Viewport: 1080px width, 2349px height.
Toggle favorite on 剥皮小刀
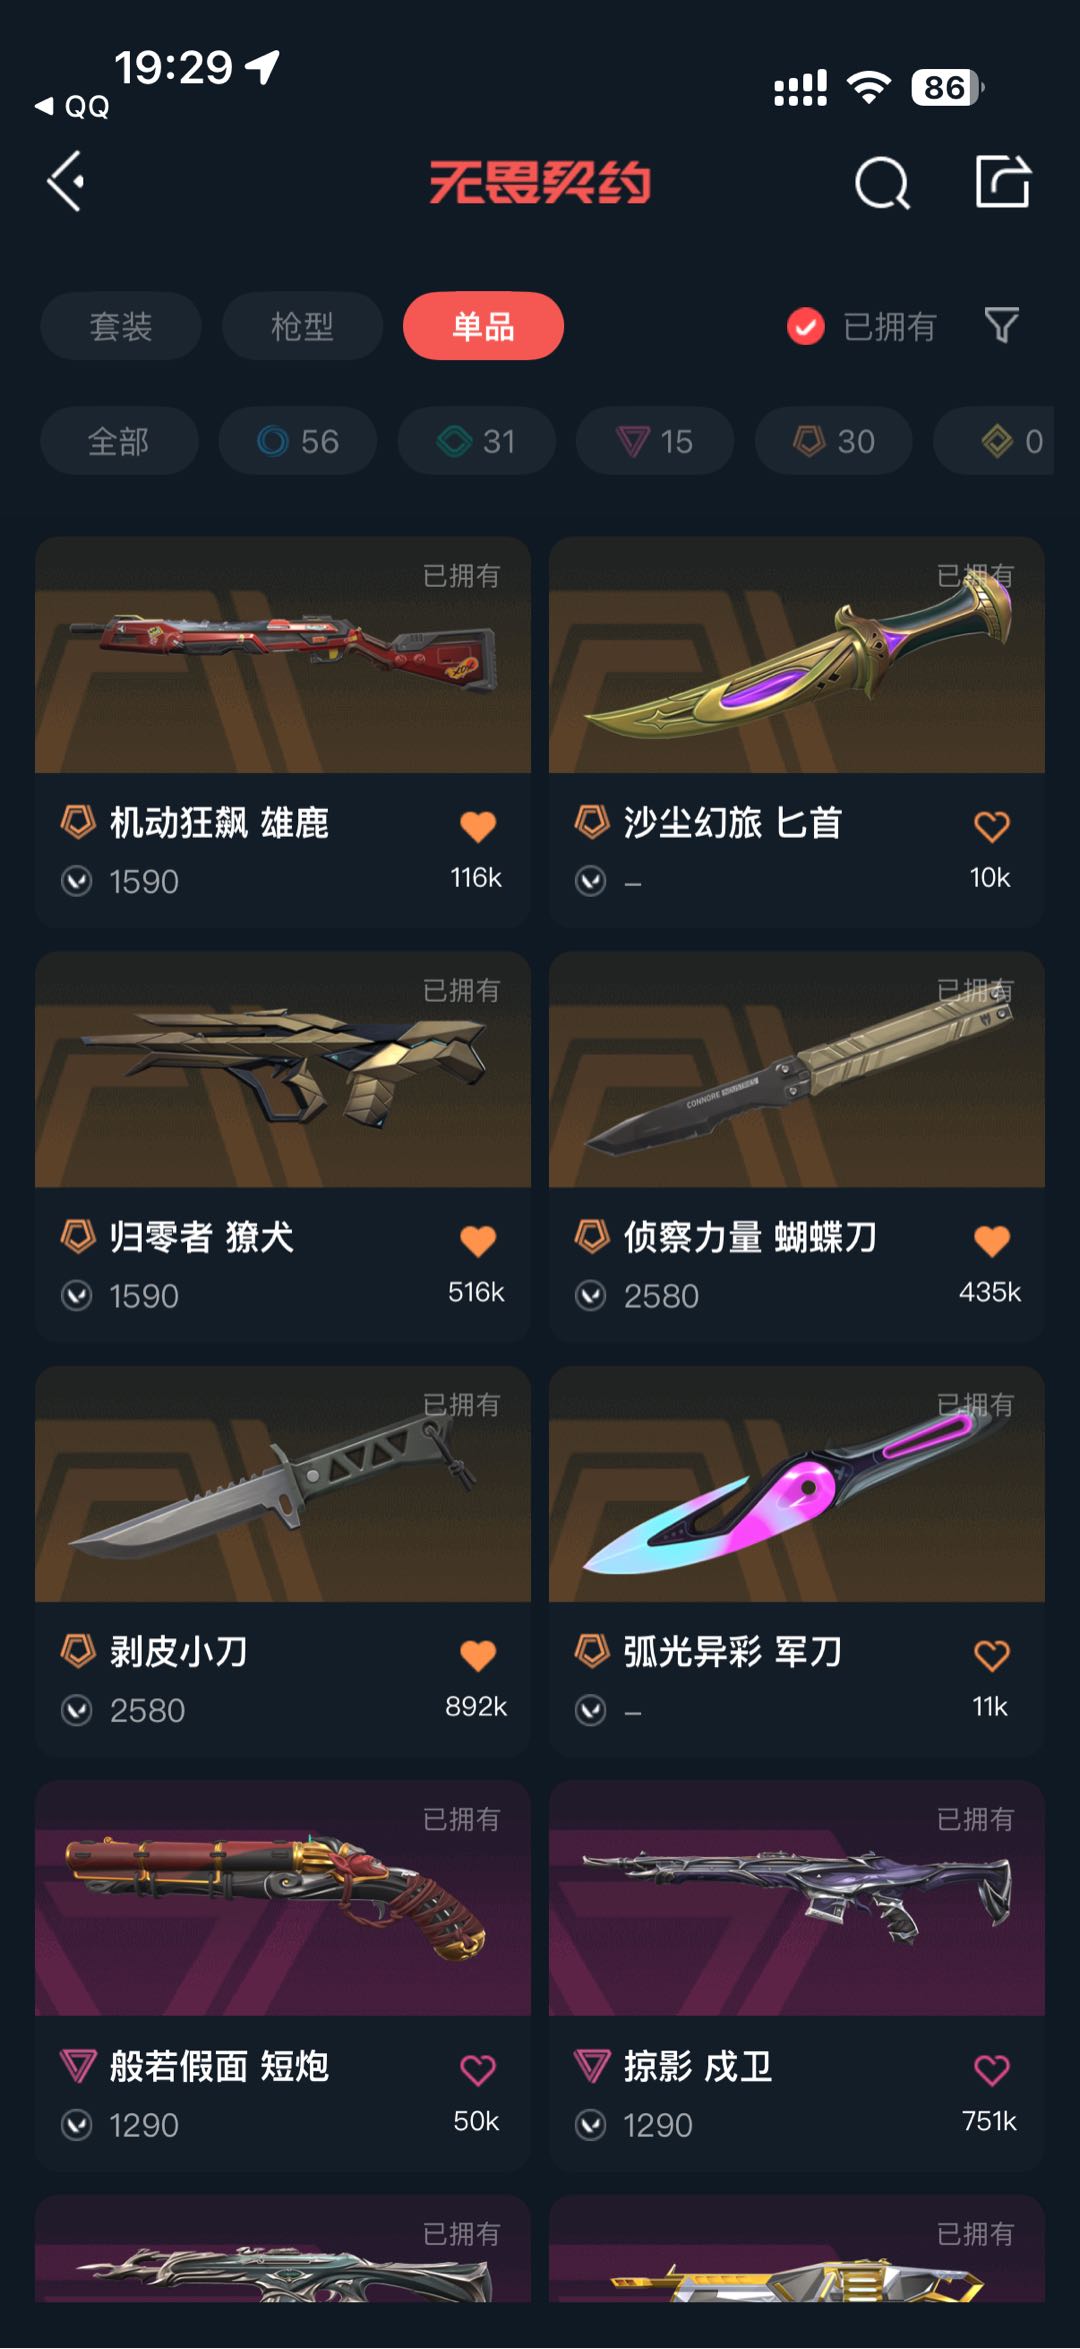(478, 1655)
